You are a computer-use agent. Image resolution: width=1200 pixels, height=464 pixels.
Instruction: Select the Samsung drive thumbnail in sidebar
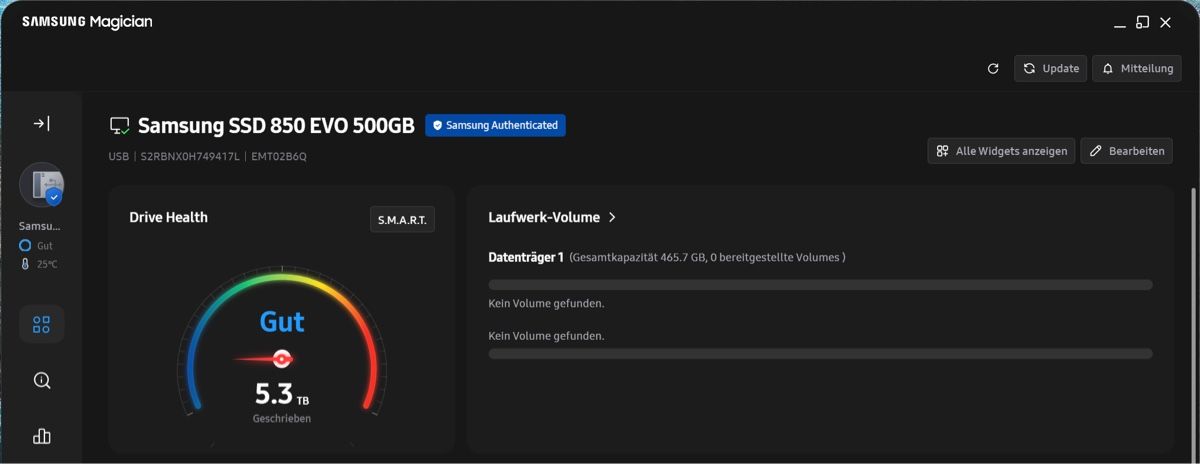click(41, 185)
